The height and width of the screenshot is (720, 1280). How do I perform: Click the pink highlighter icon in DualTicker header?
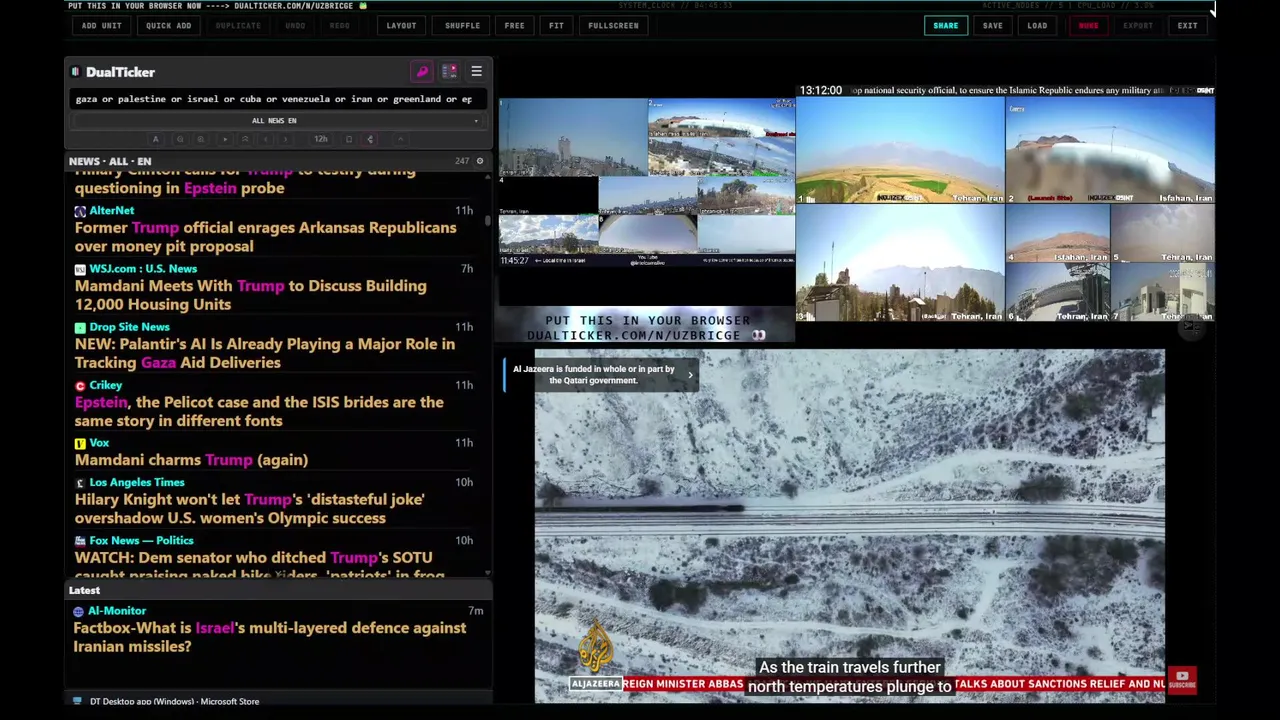[x=422, y=72]
